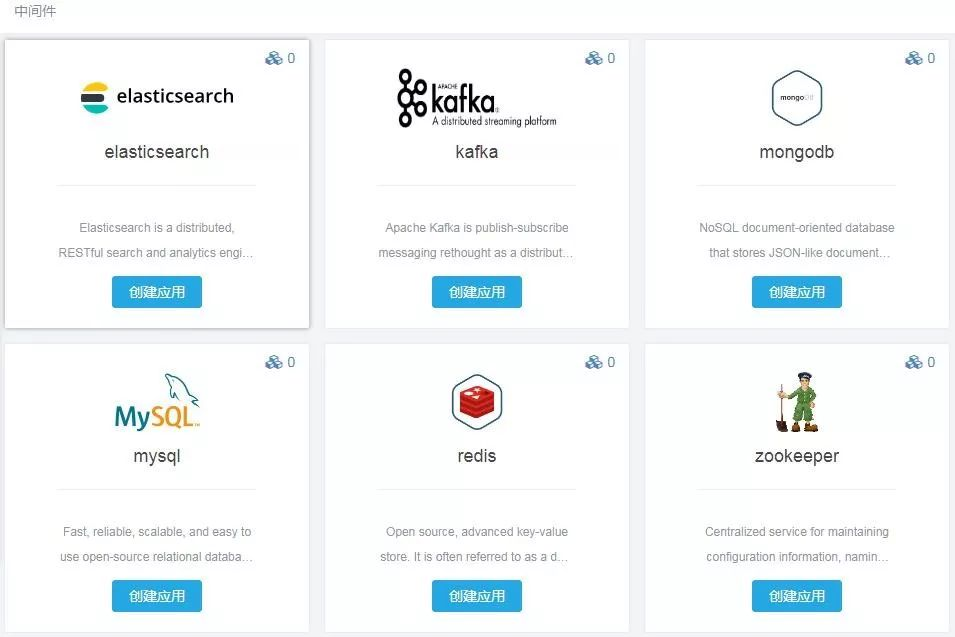This screenshot has height=637, width=955.
Task: Click the red redis cube logo
Action: (x=477, y=402)
